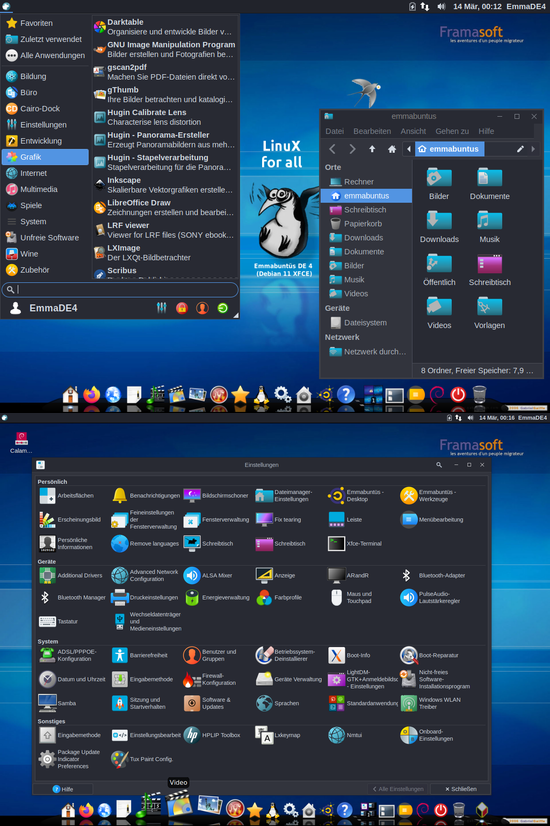
Task: Open Firefox from the top dock
Action: pos(92,394)
